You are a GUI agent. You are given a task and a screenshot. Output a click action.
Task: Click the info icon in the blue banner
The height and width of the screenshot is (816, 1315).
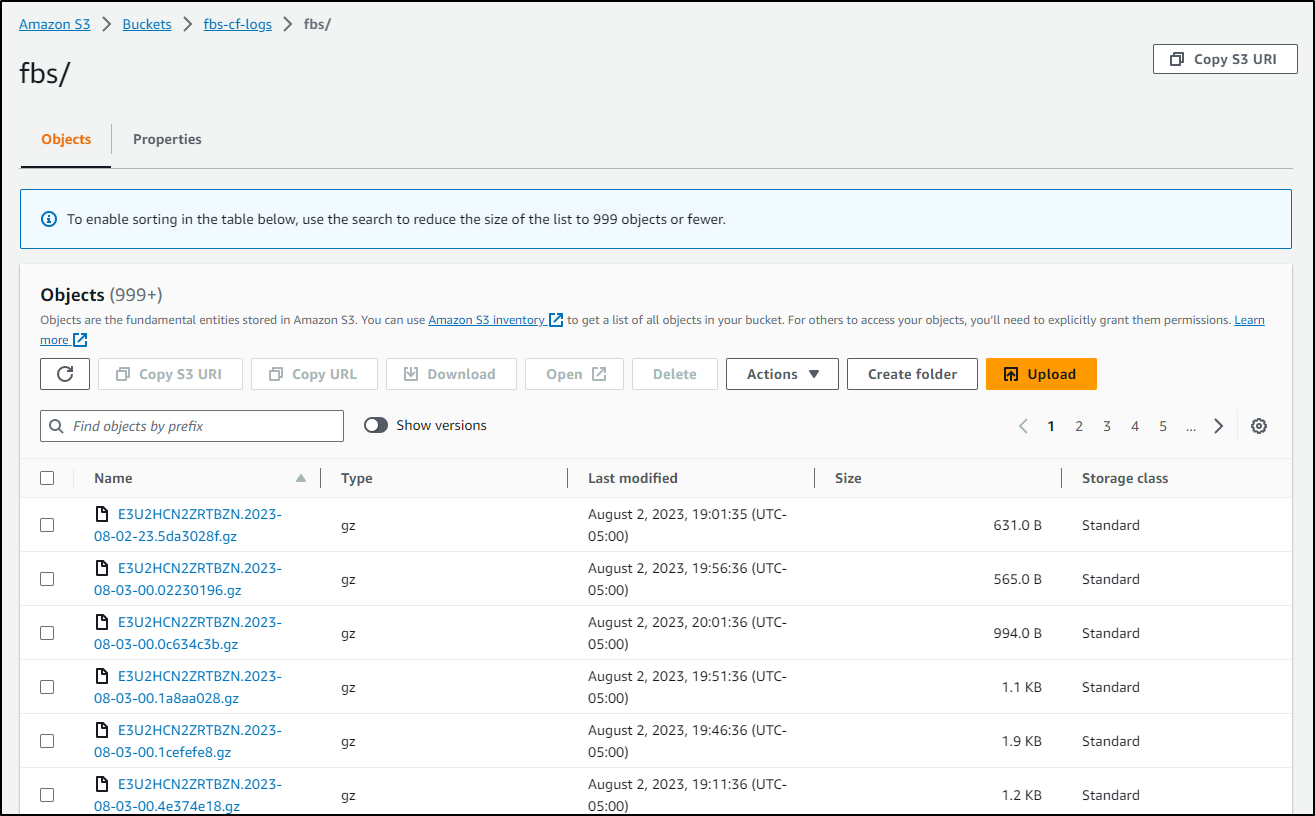click(49, 219)
